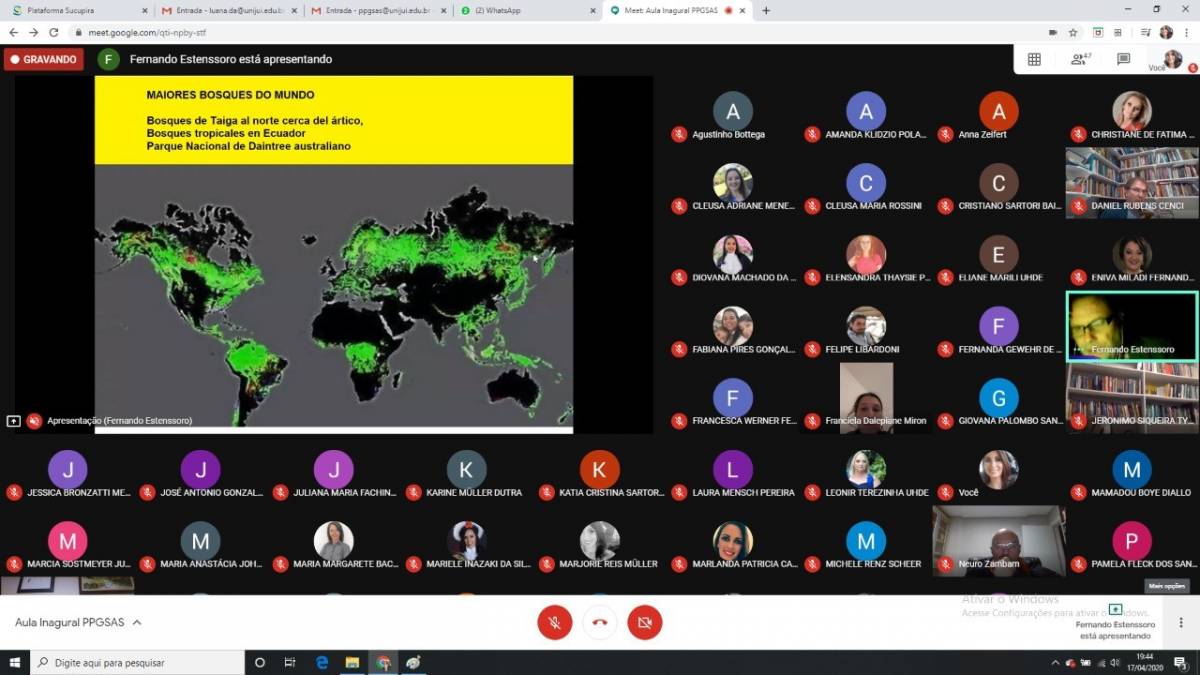
Task: Click the GRAVANDO recording indicator
Action: pyautogui.click(x=43, y=59)
